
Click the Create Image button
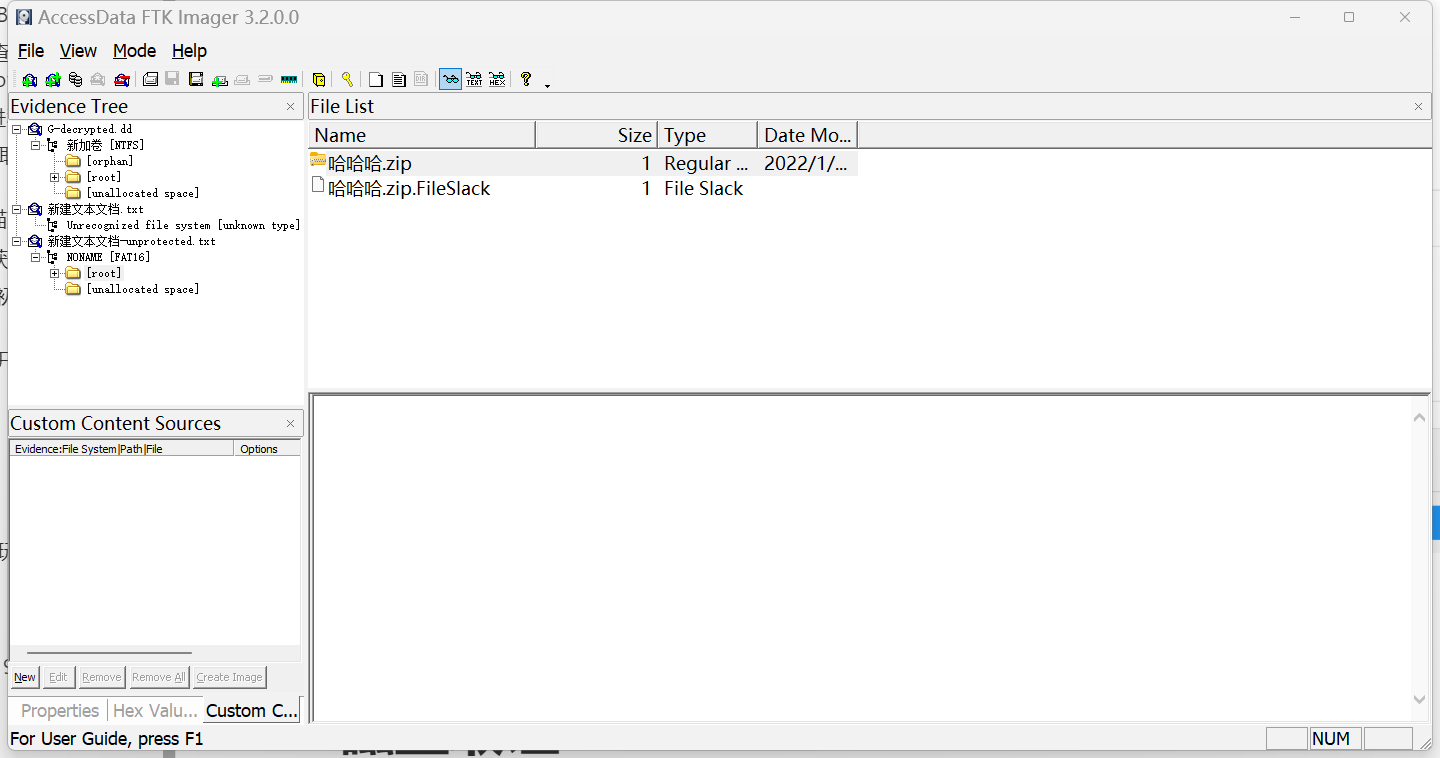click(229, 677)
